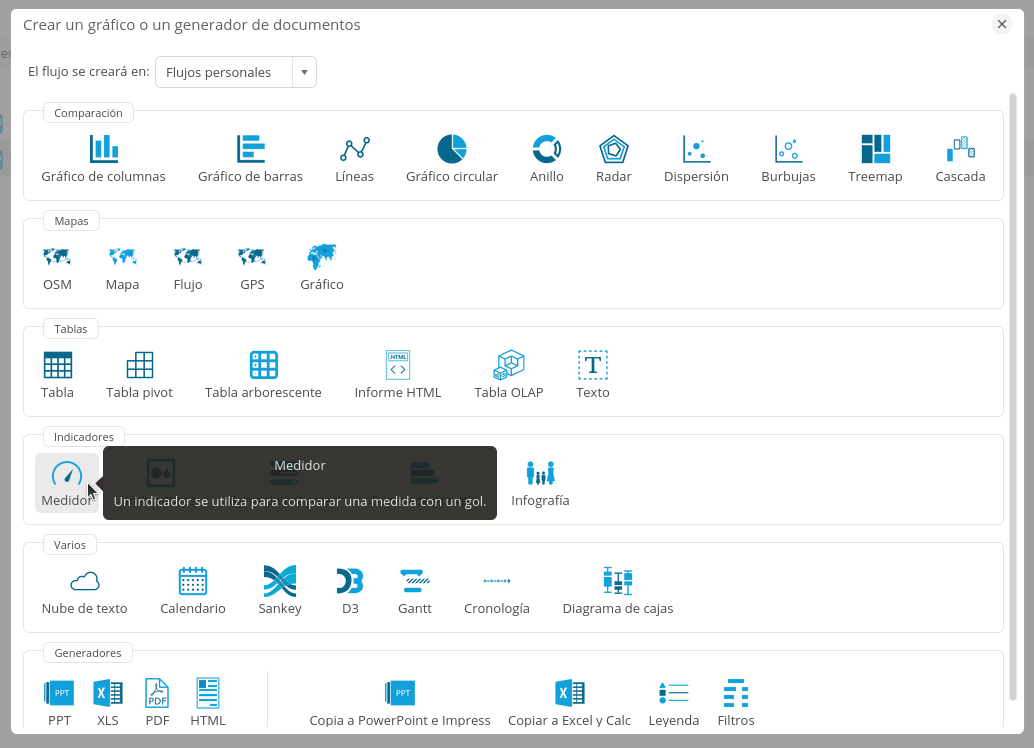
Task: Click the Medidor gauge indicator
Action: (66, 483)
